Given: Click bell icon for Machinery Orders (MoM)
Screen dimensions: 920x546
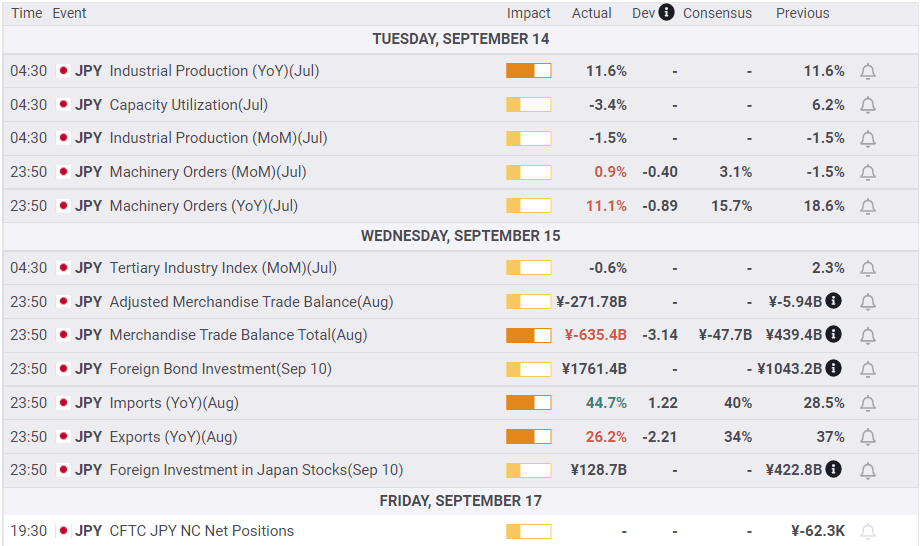Looking at the screenshot, I should click(868, 173).
